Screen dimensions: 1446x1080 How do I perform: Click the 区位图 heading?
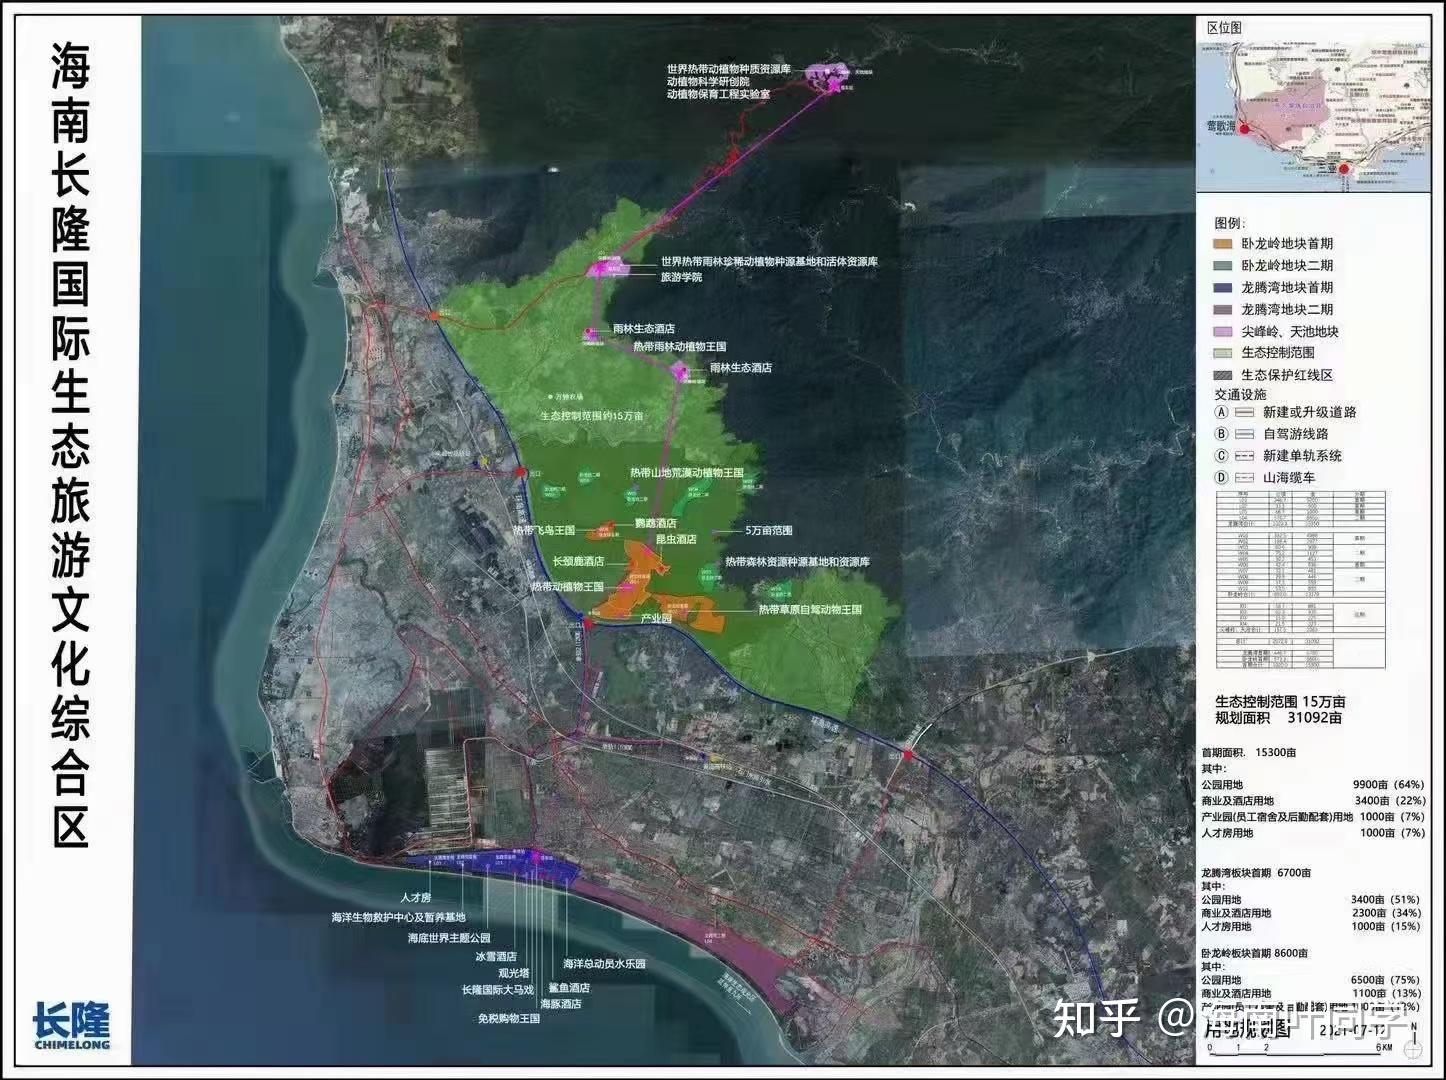pos(1223,28)
